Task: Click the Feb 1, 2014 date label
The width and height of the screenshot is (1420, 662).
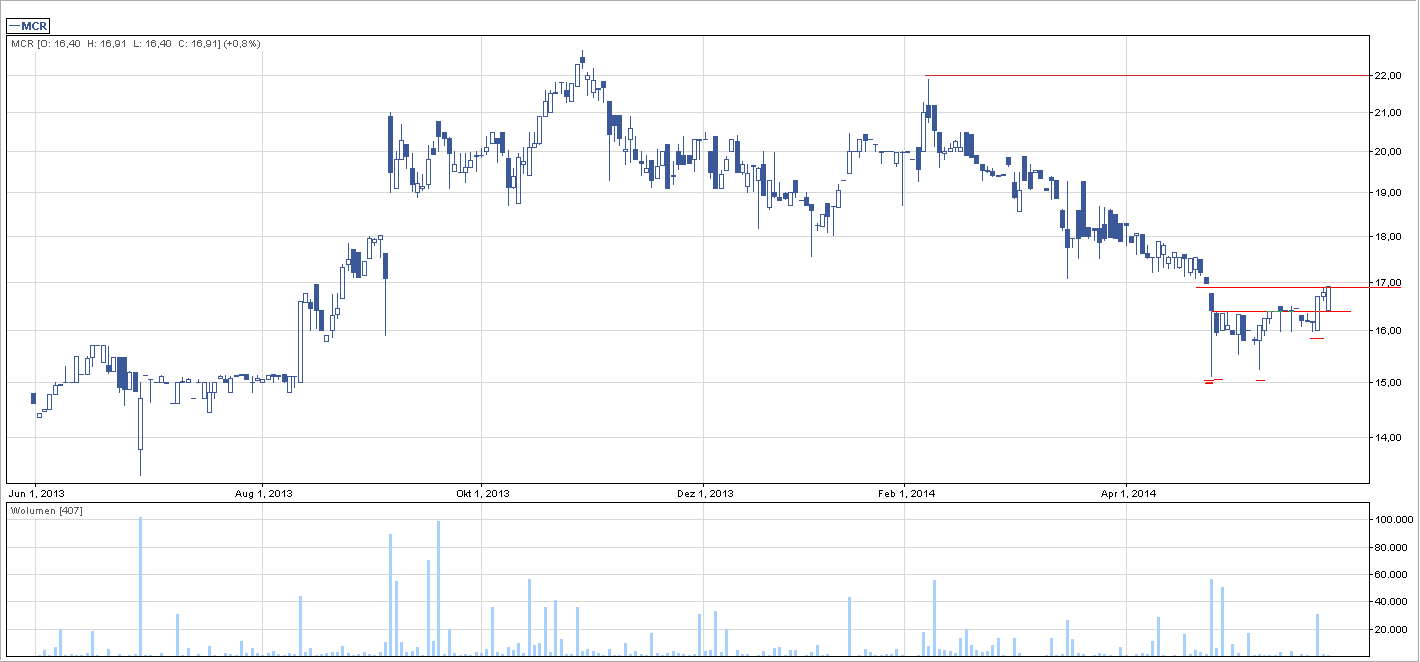Action: pos(906,493)
